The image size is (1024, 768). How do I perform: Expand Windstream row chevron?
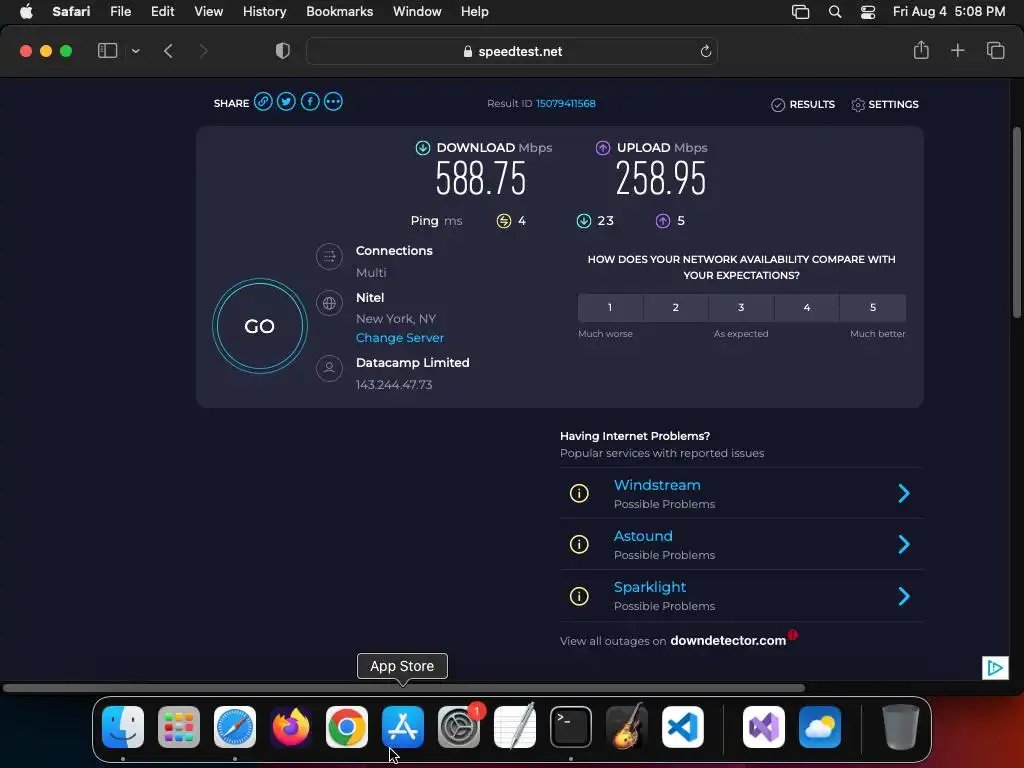coord(904,493)
